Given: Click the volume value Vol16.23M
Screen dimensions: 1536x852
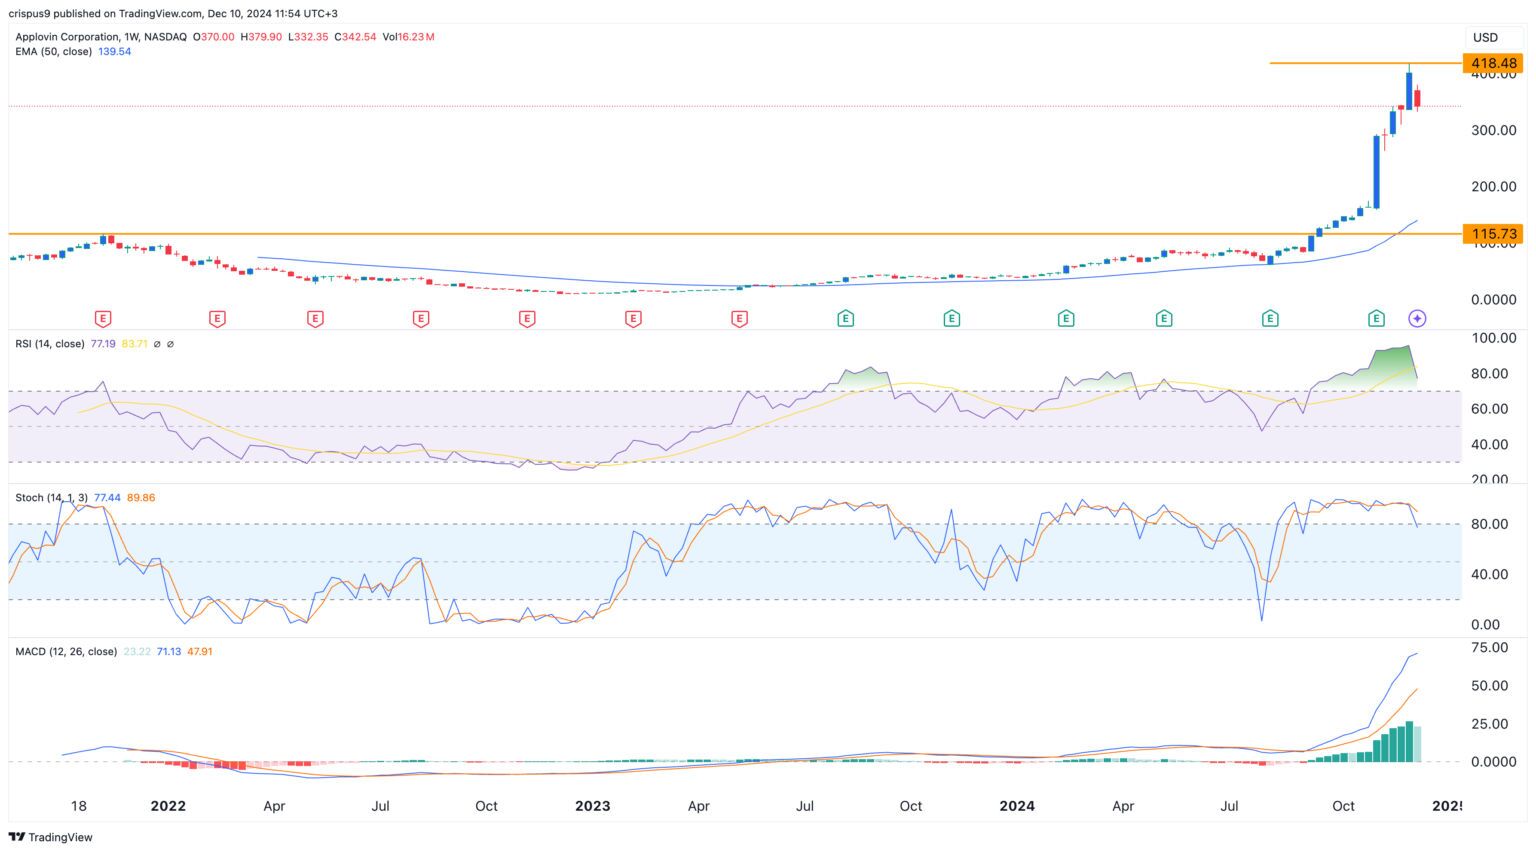Looking at the screenshot, I should pyautogui.click(x=409, y=37).
